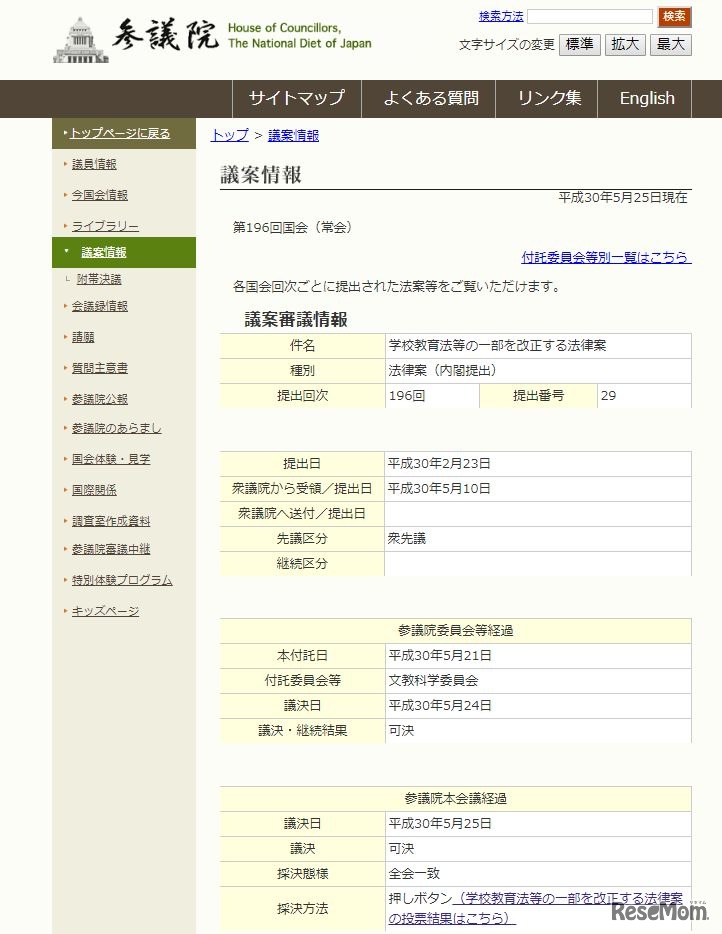722x934 pixels.
Task: Open 参議院審議中継 in the sidebar
Action: coord(111,549)
